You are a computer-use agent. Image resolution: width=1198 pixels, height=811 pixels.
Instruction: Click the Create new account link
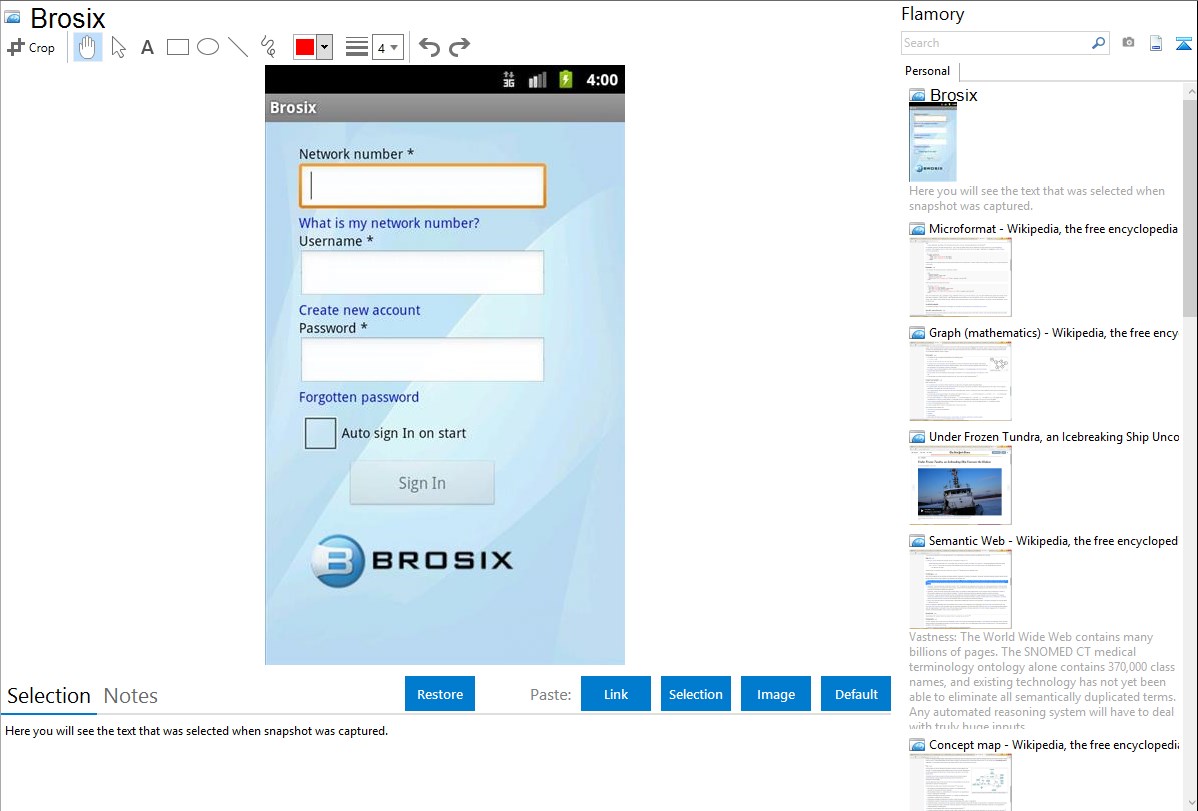(359, 310)
